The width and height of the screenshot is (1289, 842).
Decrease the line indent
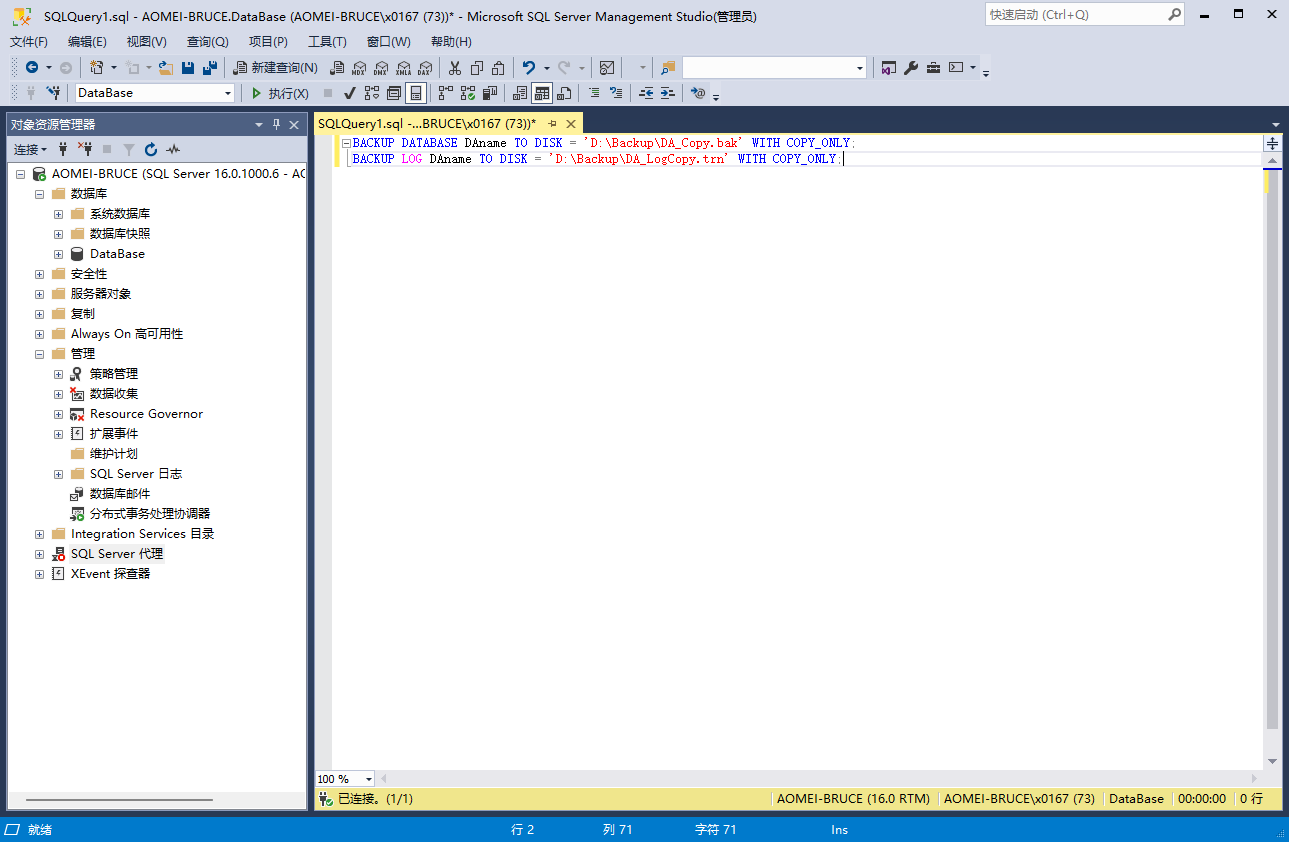coord(646,93)
